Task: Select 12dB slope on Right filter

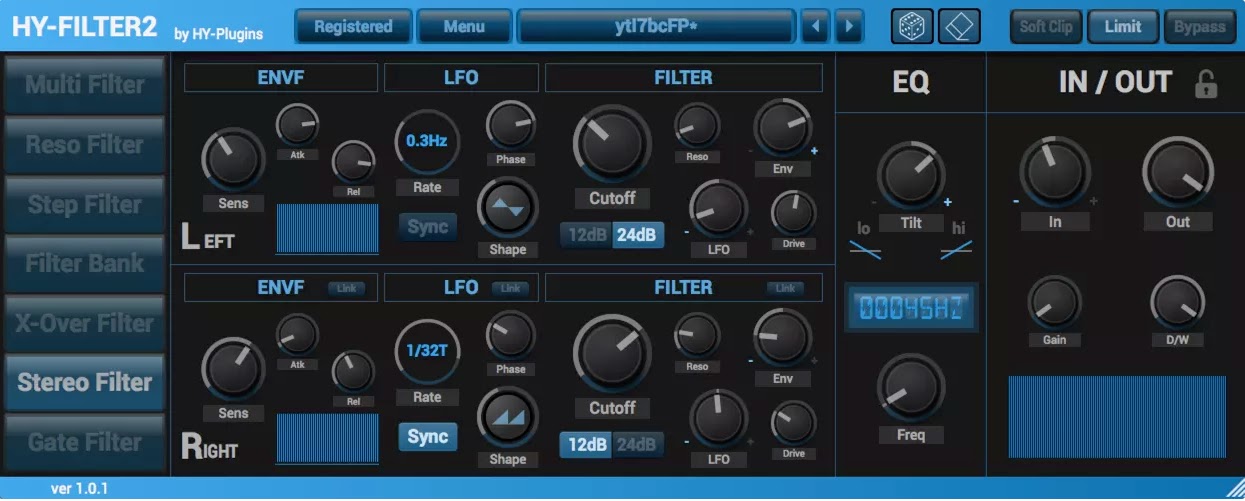Action: point(585,445)
